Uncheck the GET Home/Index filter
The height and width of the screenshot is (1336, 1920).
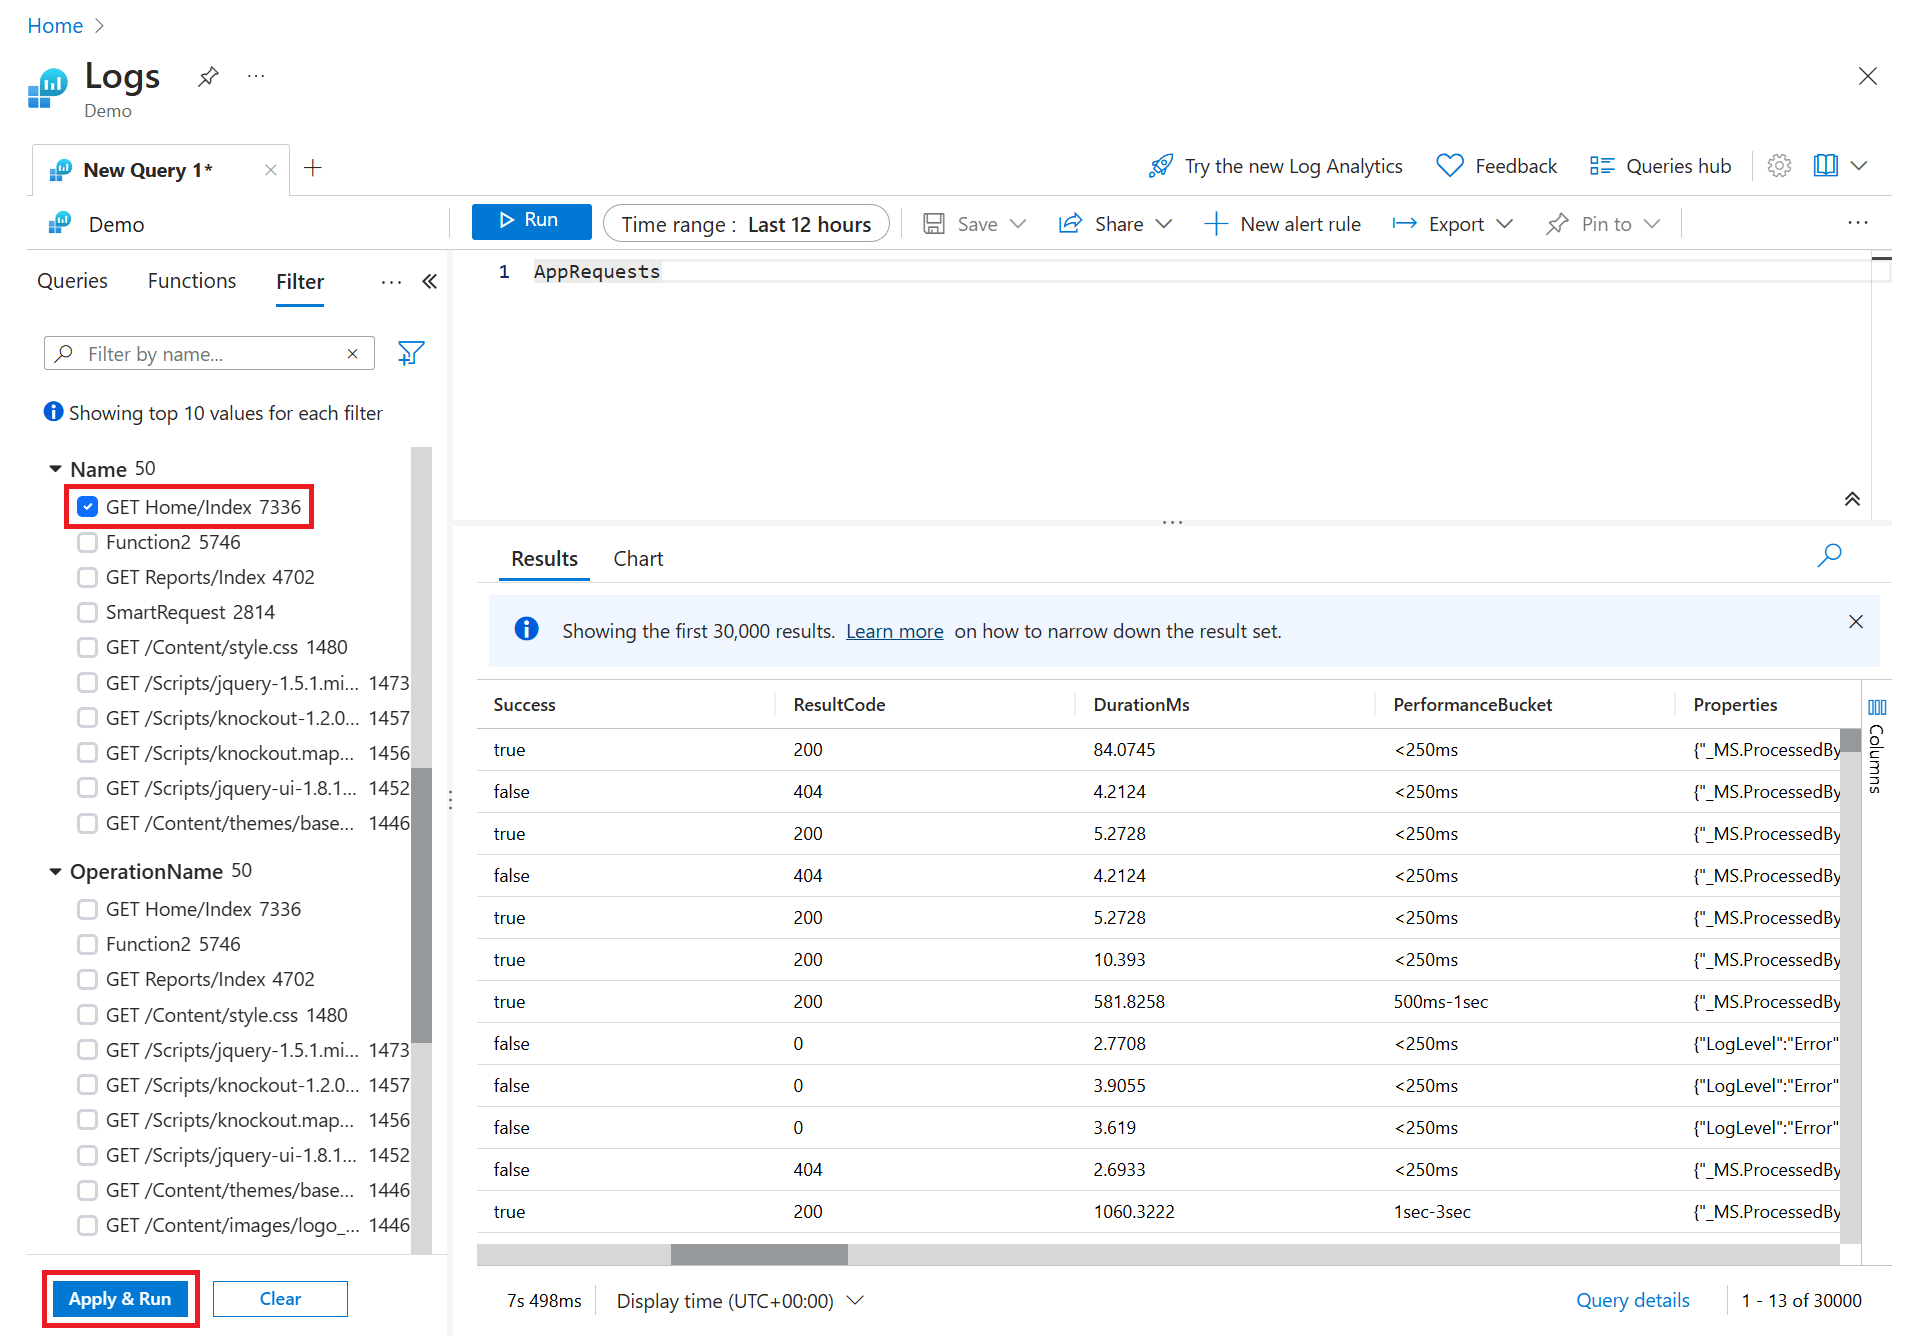click(x=87, y=506)
